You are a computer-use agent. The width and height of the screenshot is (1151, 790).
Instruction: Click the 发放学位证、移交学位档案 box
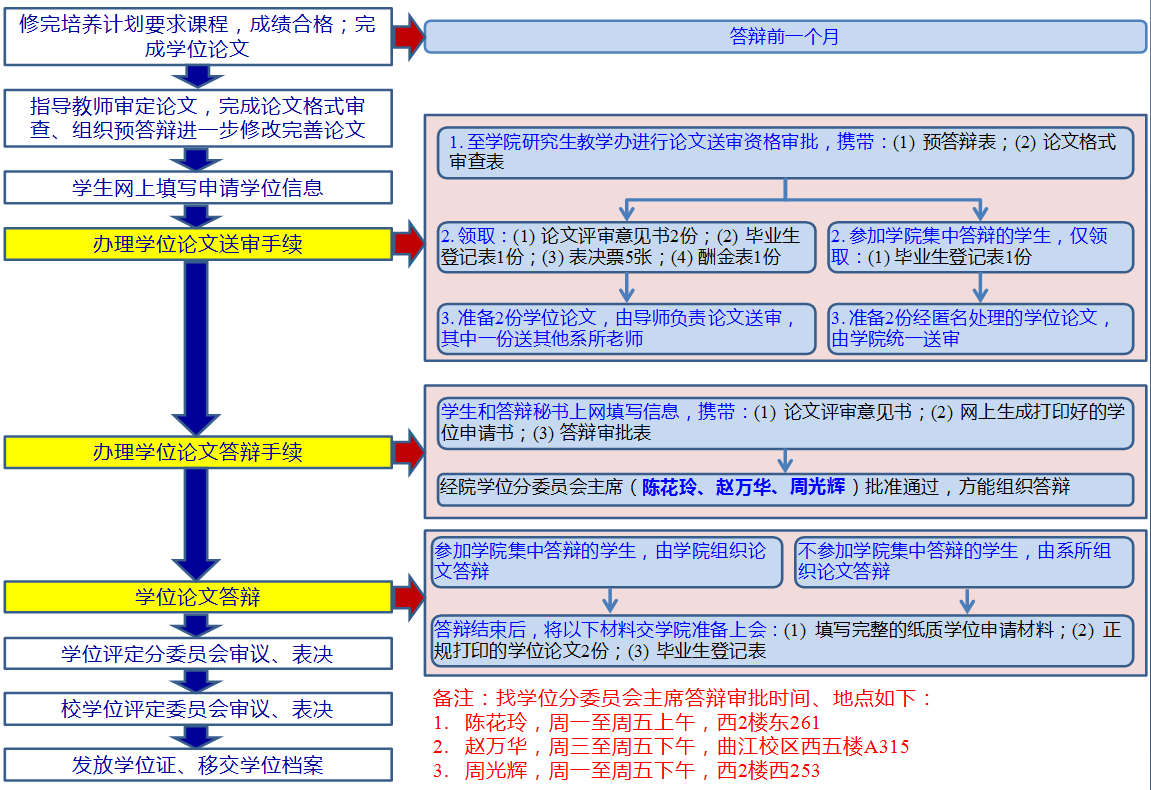(x=197, y=765)
